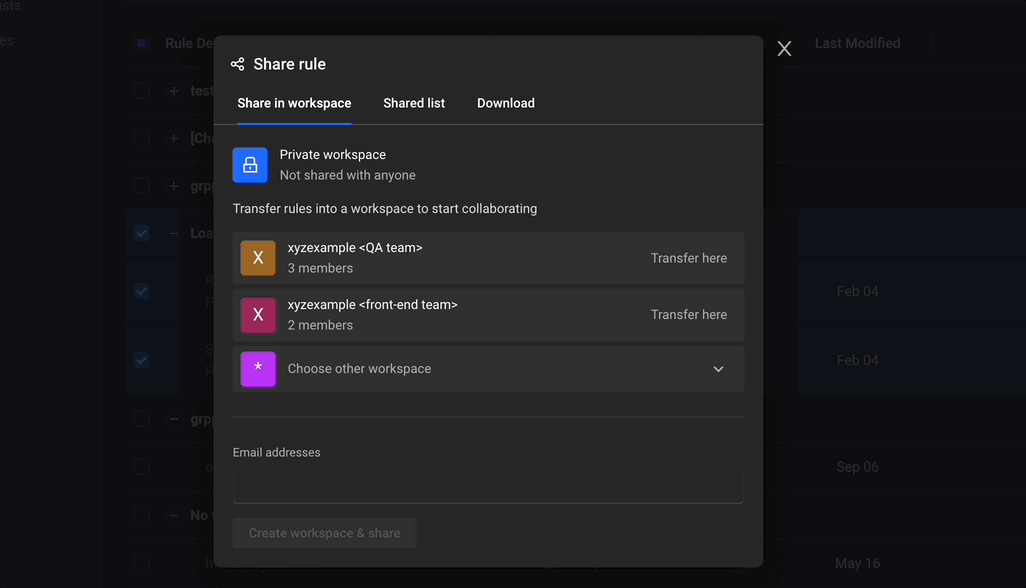Close the Share rule dialog

(784, 48)
